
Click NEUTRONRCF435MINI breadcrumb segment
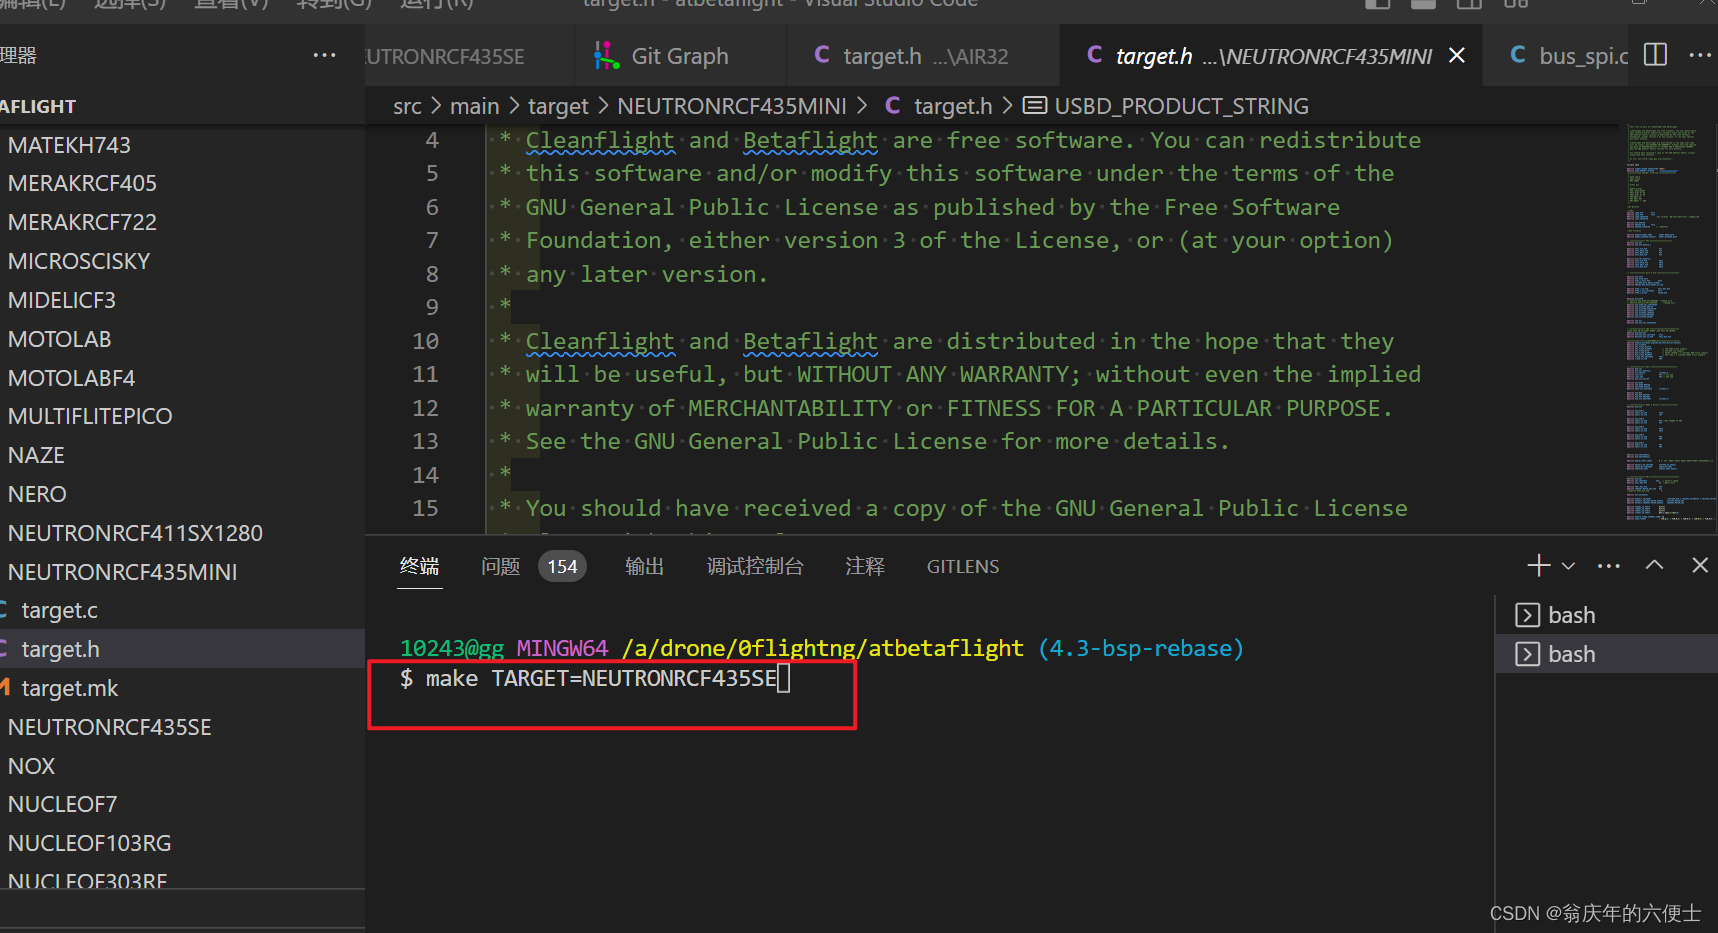pyautogui.click(x=731, y=106)
